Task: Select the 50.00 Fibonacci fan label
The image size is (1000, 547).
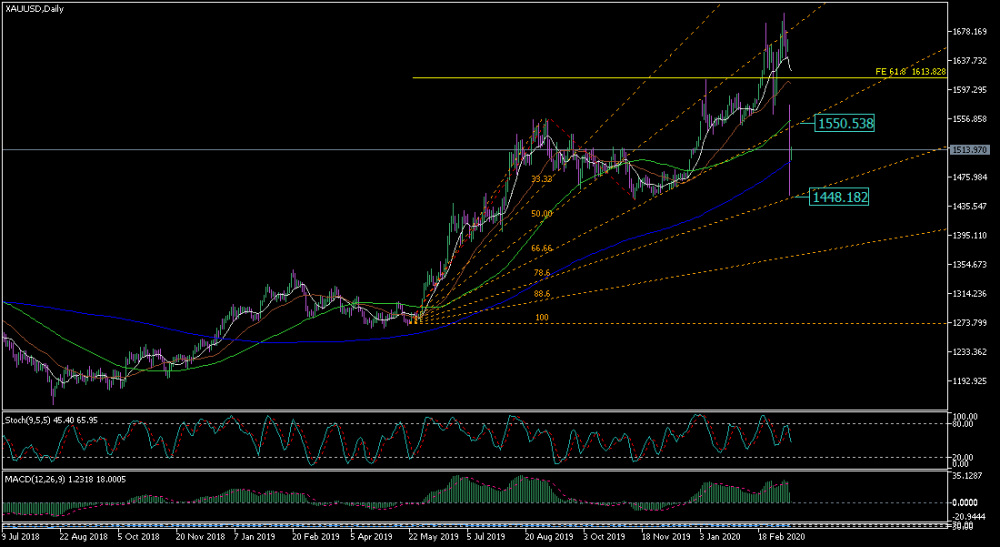Action: [x=541, y=214]
